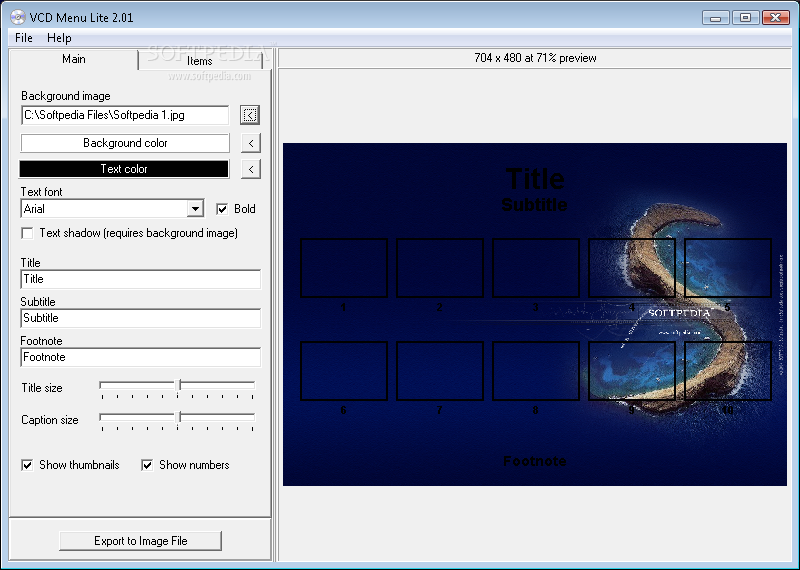The height and width of the screenshot is (570, 800).
Task: Open the Text font dropdown
Action: (x=195, y=209)
